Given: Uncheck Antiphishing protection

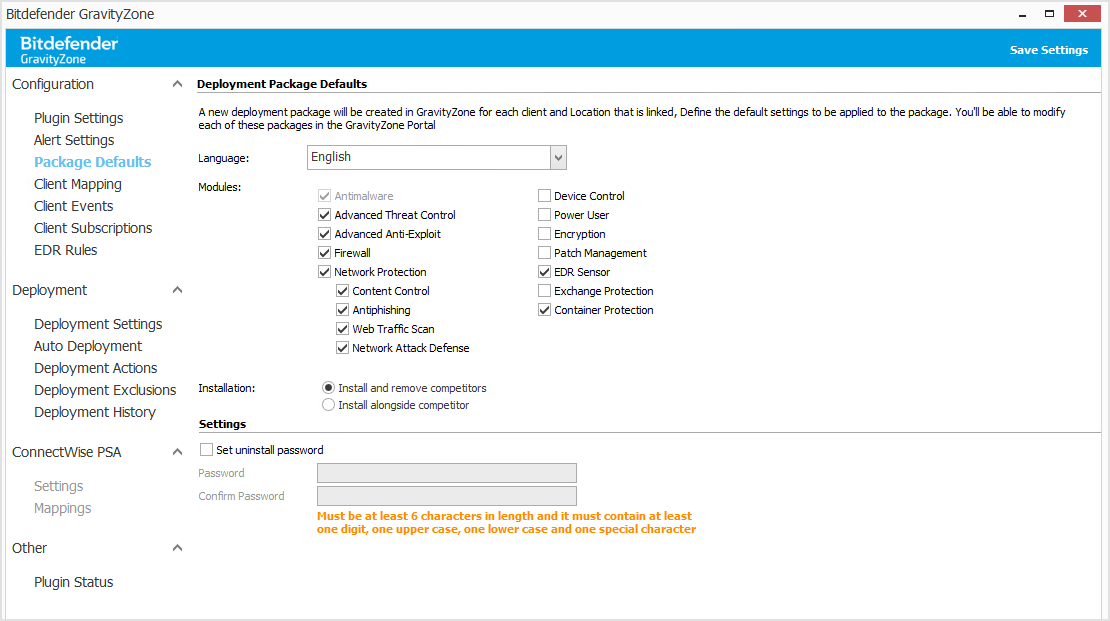Looking at the screenshot, I should coord(342,309).
